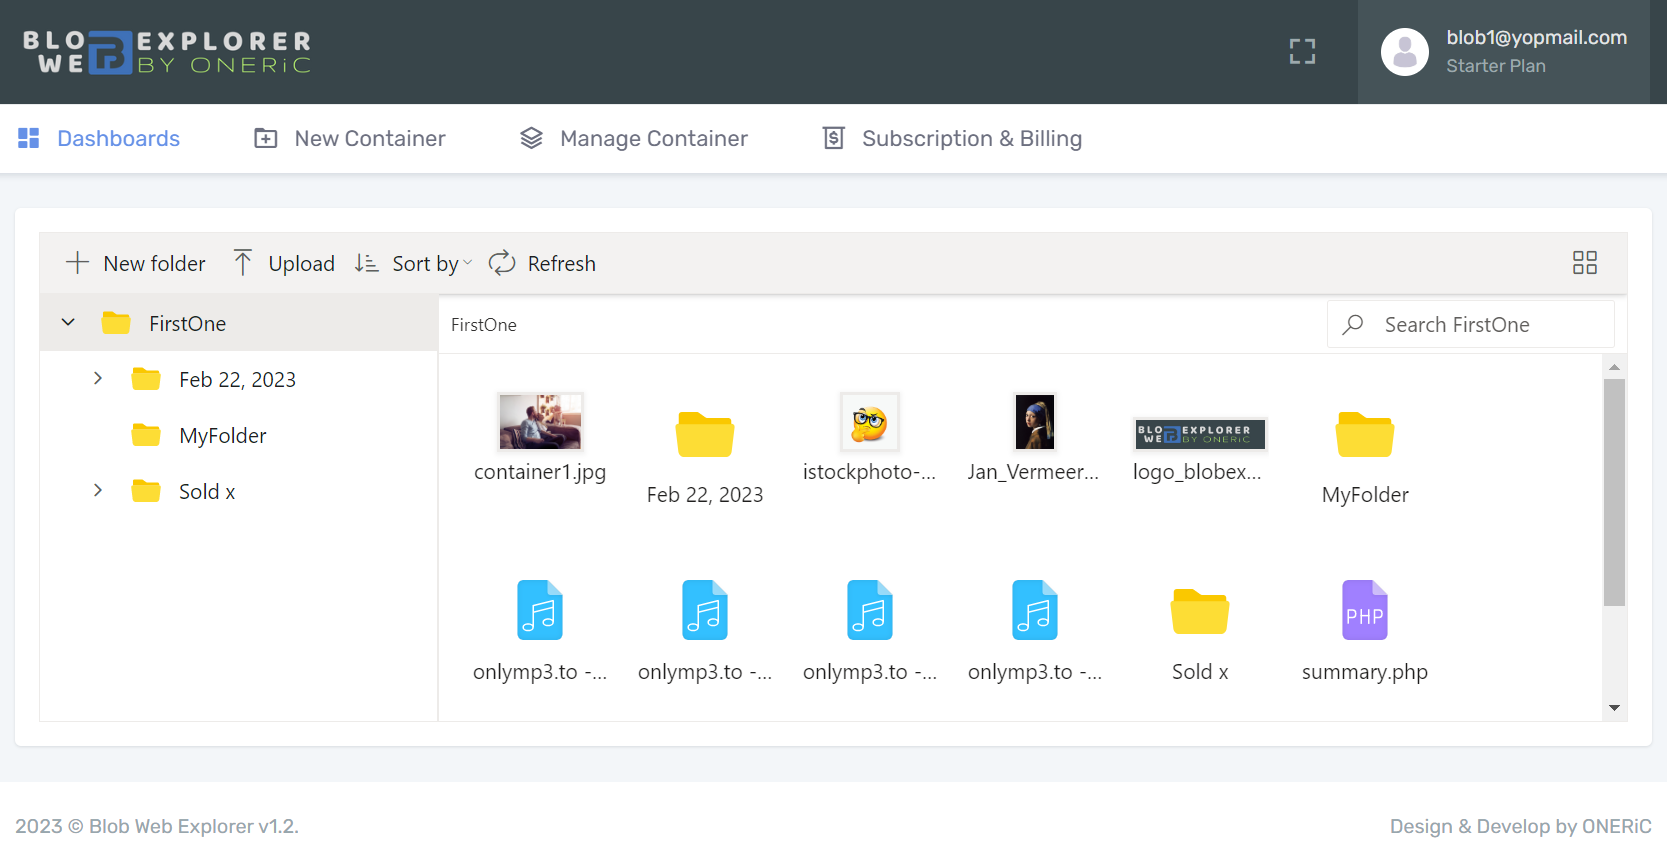Click the user profile avatar icon

coord(1404,52)
